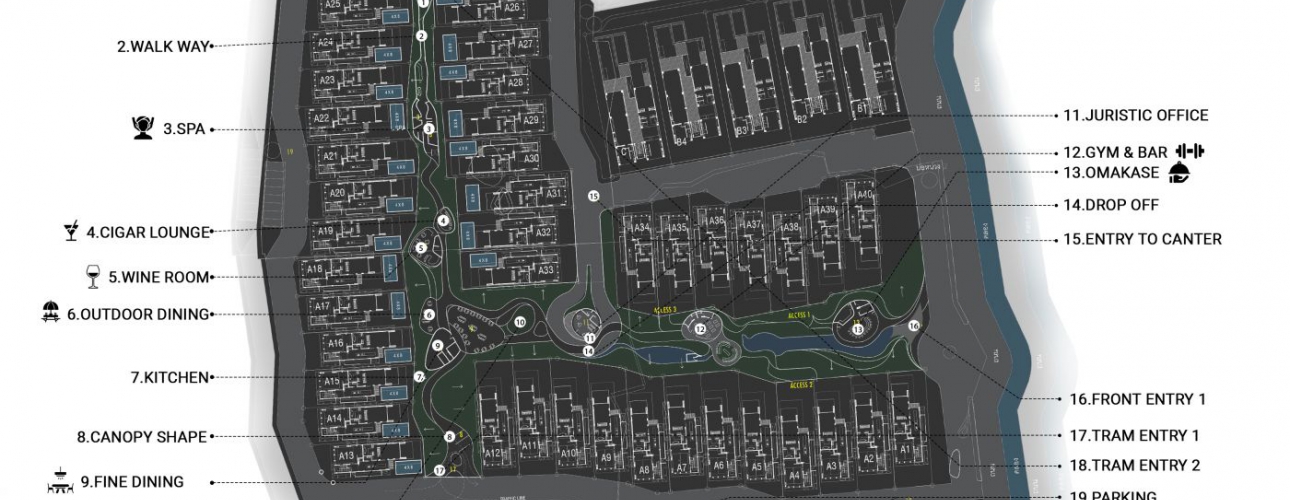1290x500 pixels.
Task: Click the wine glass icon beside Wine Room
Action: [94, 276]
